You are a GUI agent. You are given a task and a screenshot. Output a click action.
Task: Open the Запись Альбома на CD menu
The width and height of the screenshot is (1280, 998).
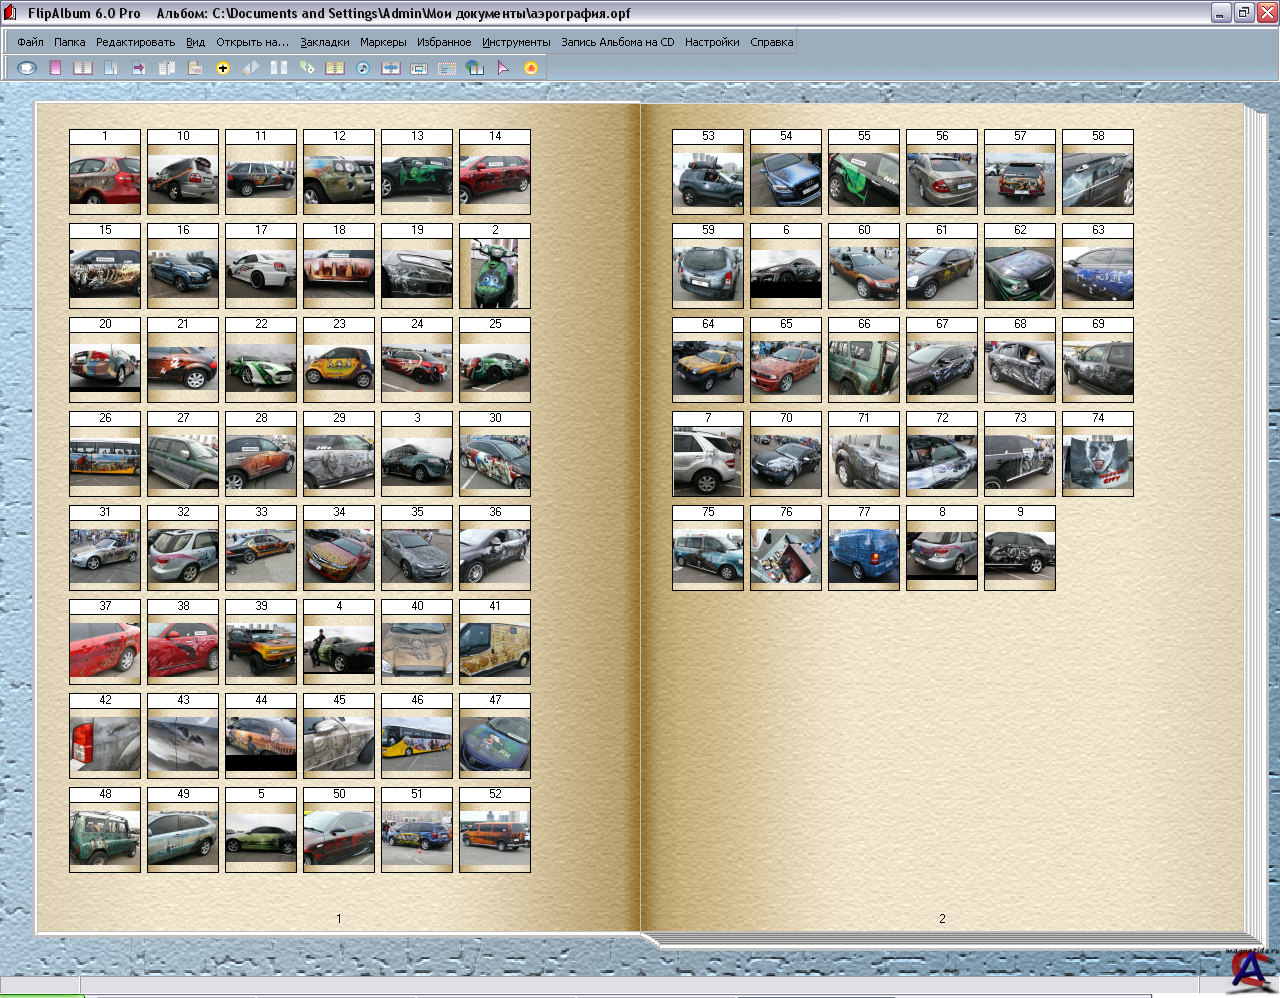tap(617, 42)
